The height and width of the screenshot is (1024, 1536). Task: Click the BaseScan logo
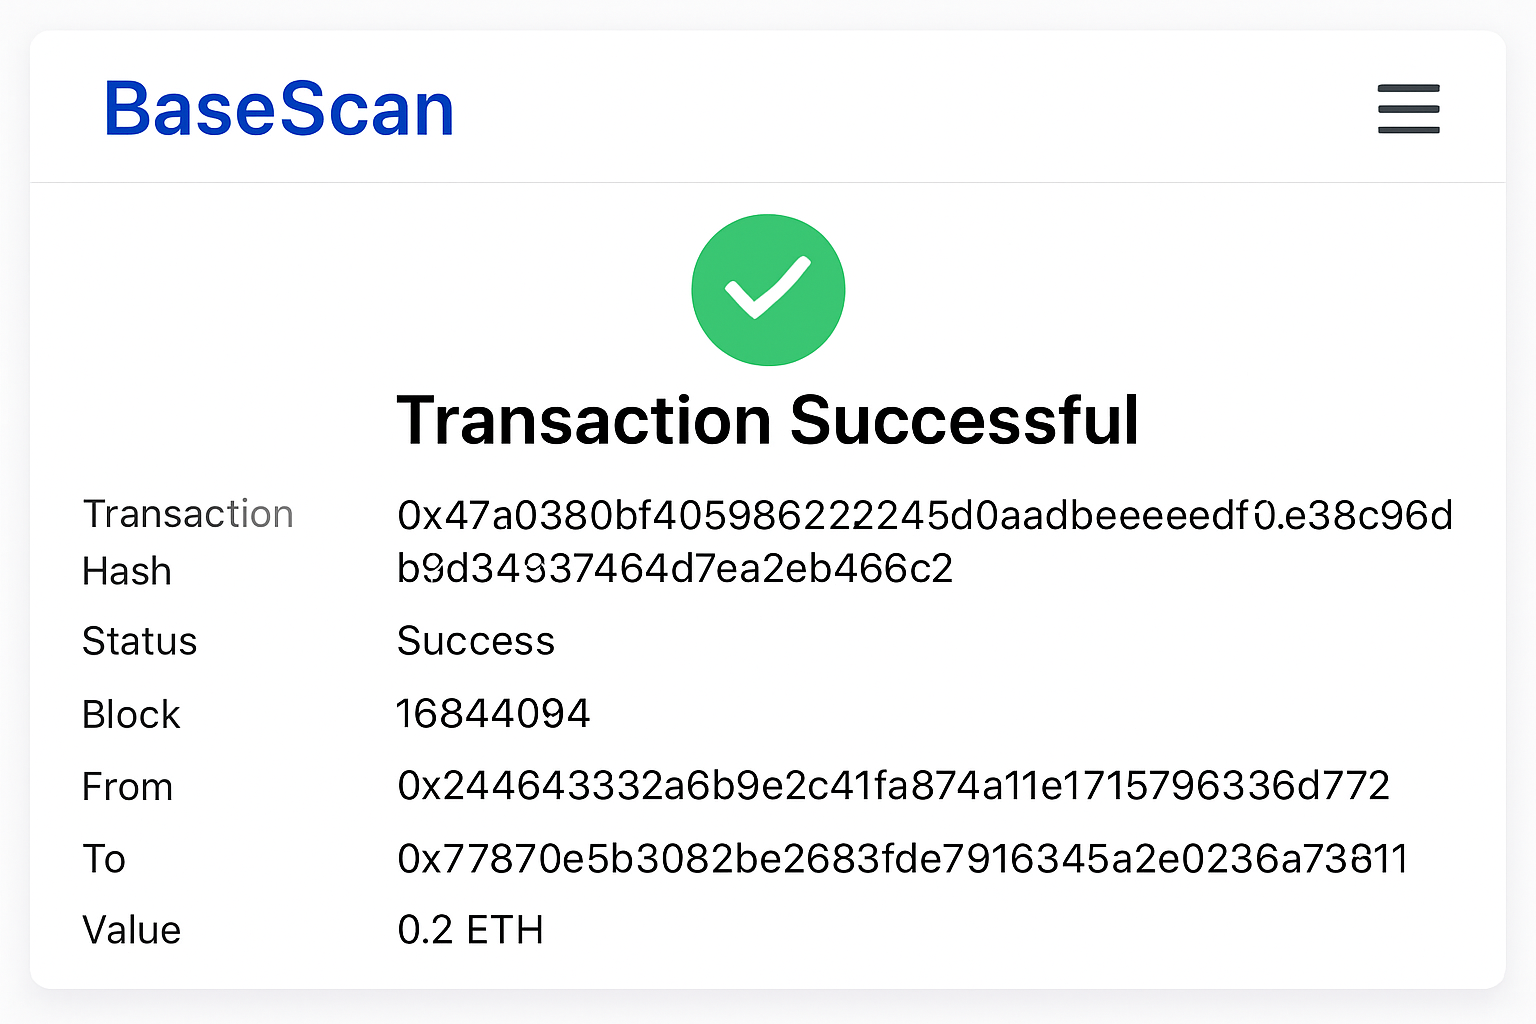pos(279,108)
